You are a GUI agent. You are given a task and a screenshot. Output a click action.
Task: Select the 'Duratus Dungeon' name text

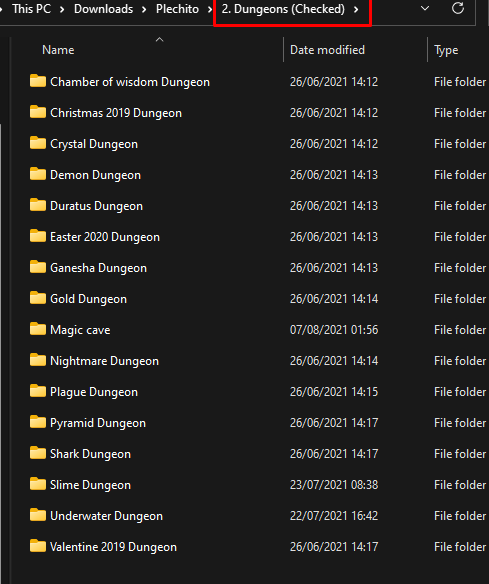pos(96,206)
